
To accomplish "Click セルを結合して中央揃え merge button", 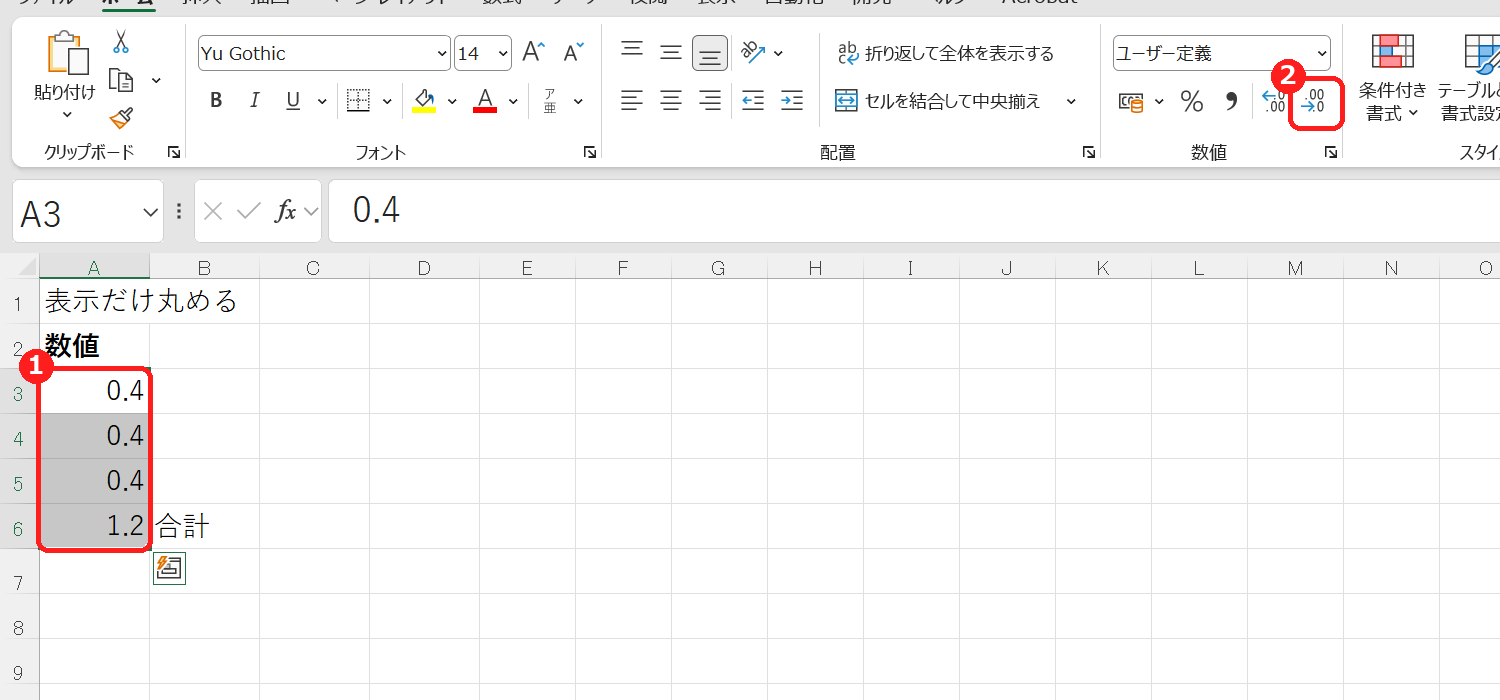I will click(938, 101).
